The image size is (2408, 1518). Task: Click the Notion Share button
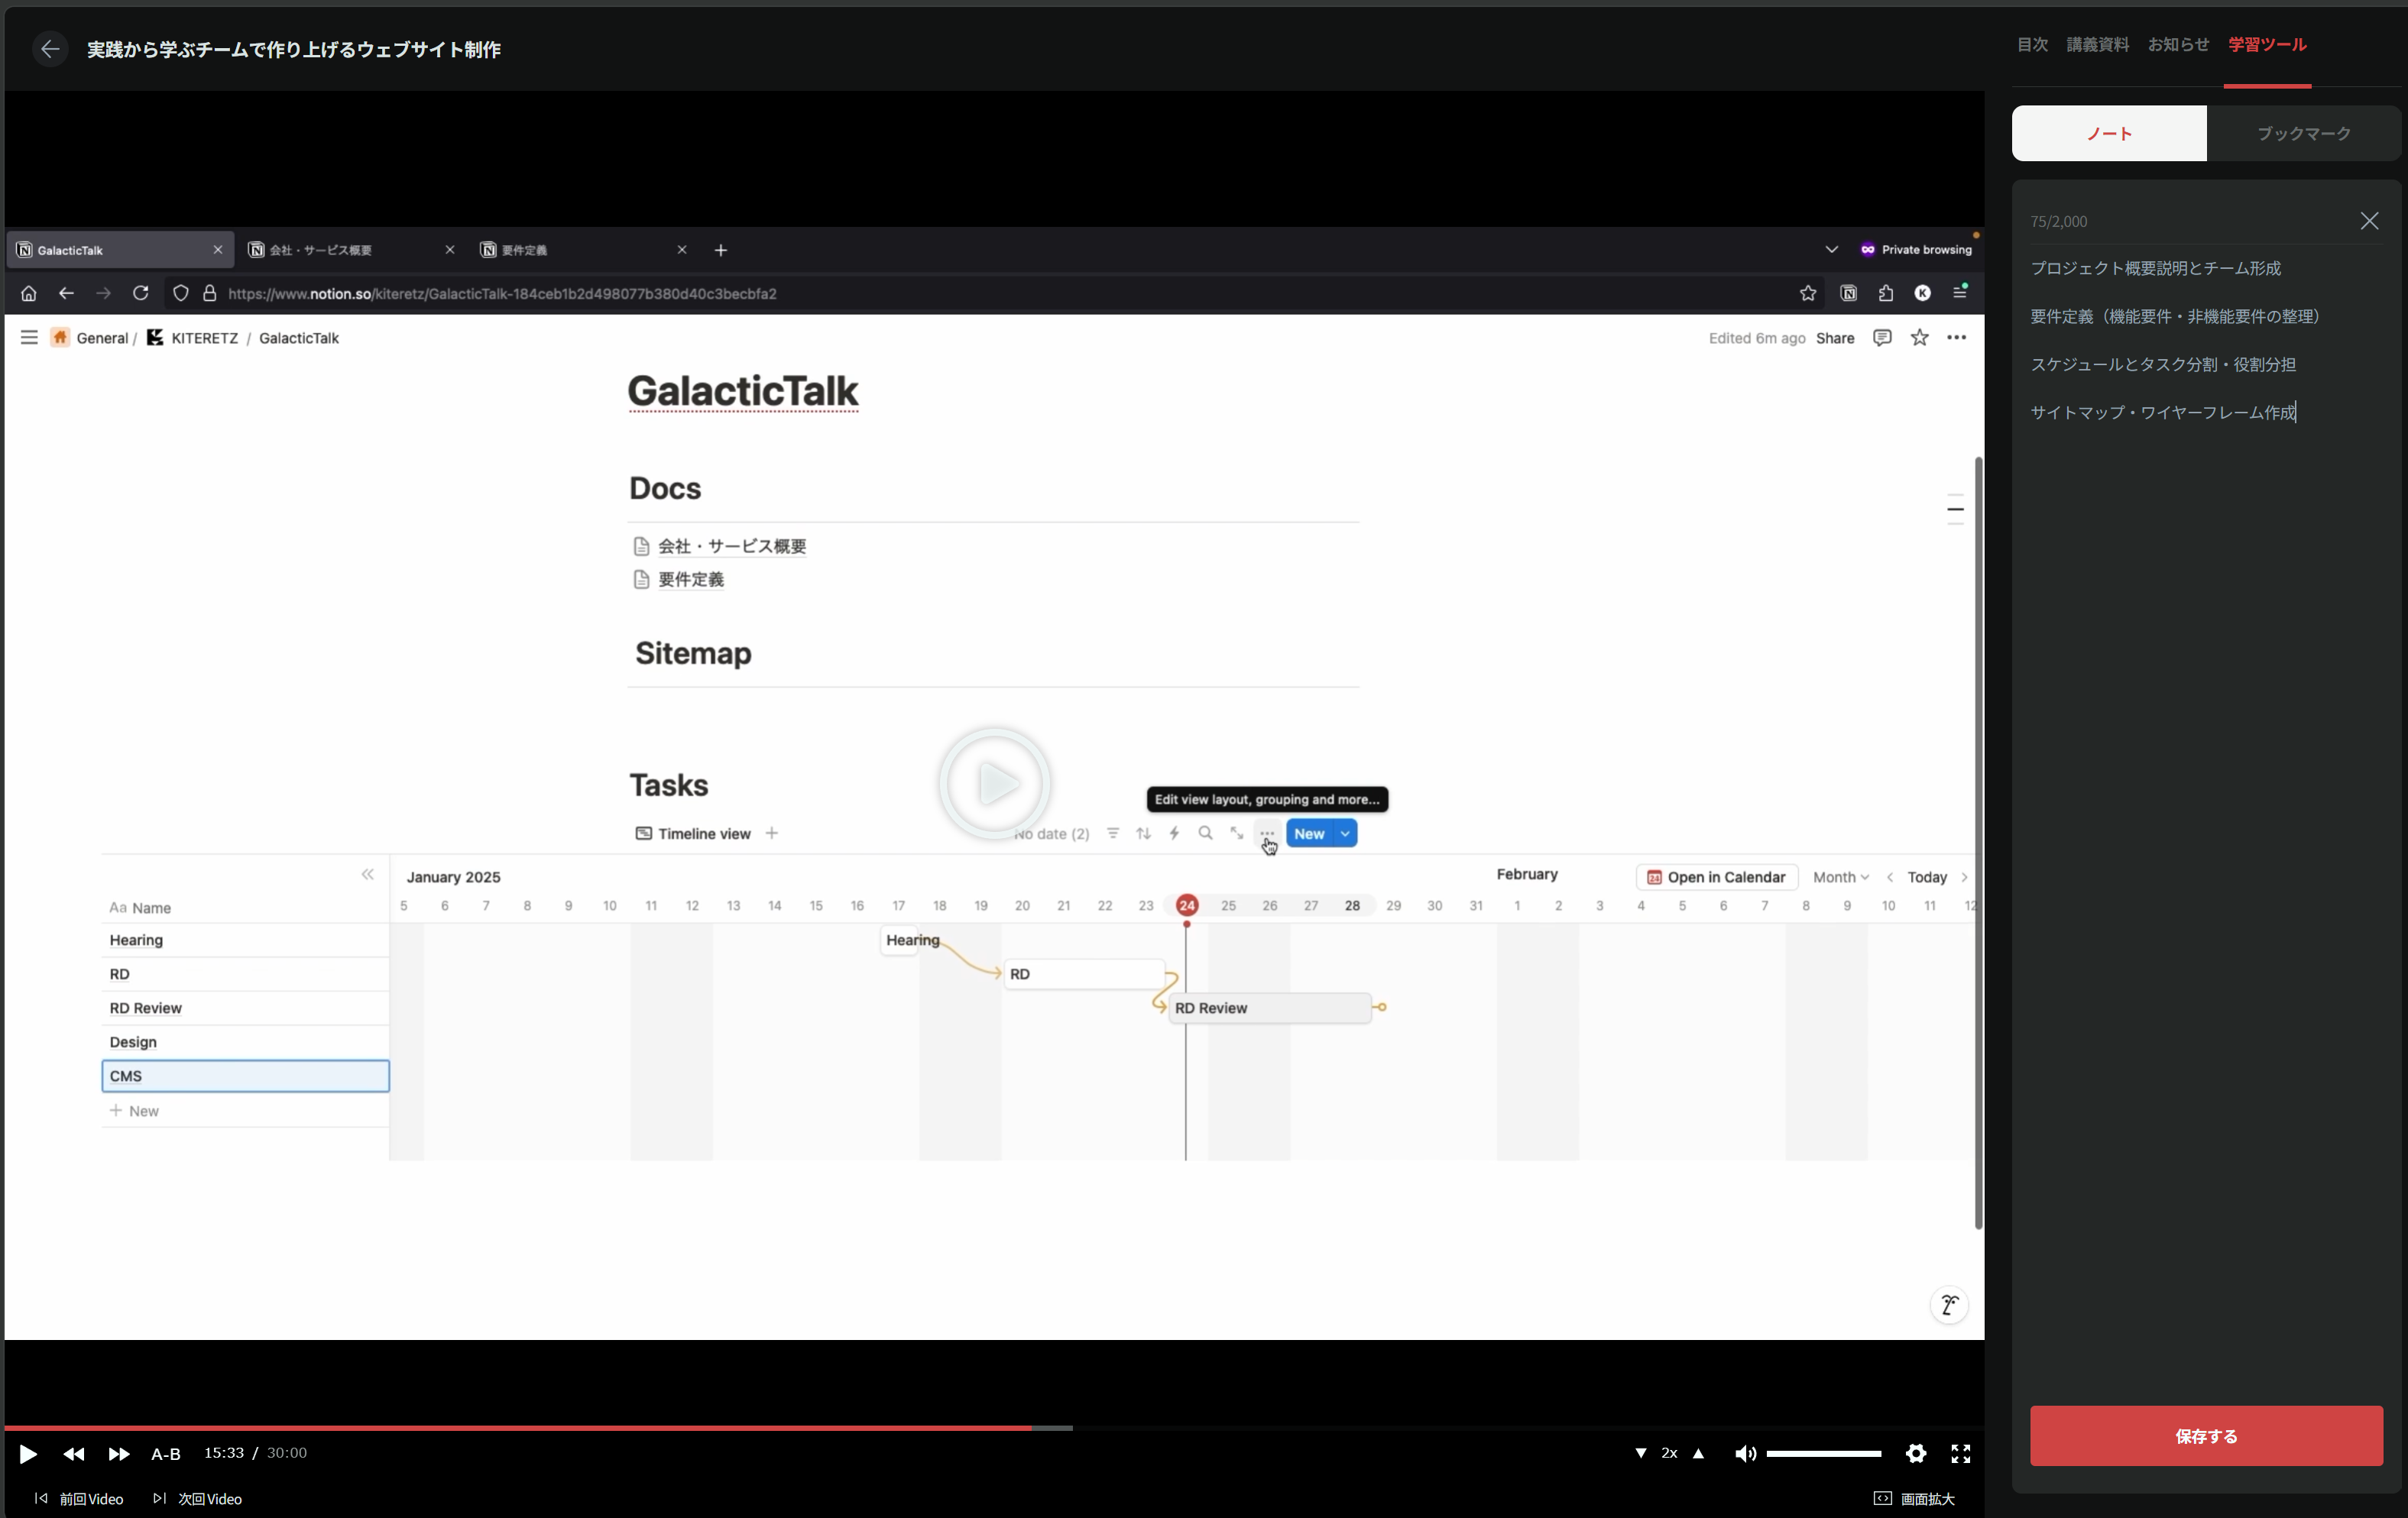[1835, 338]
